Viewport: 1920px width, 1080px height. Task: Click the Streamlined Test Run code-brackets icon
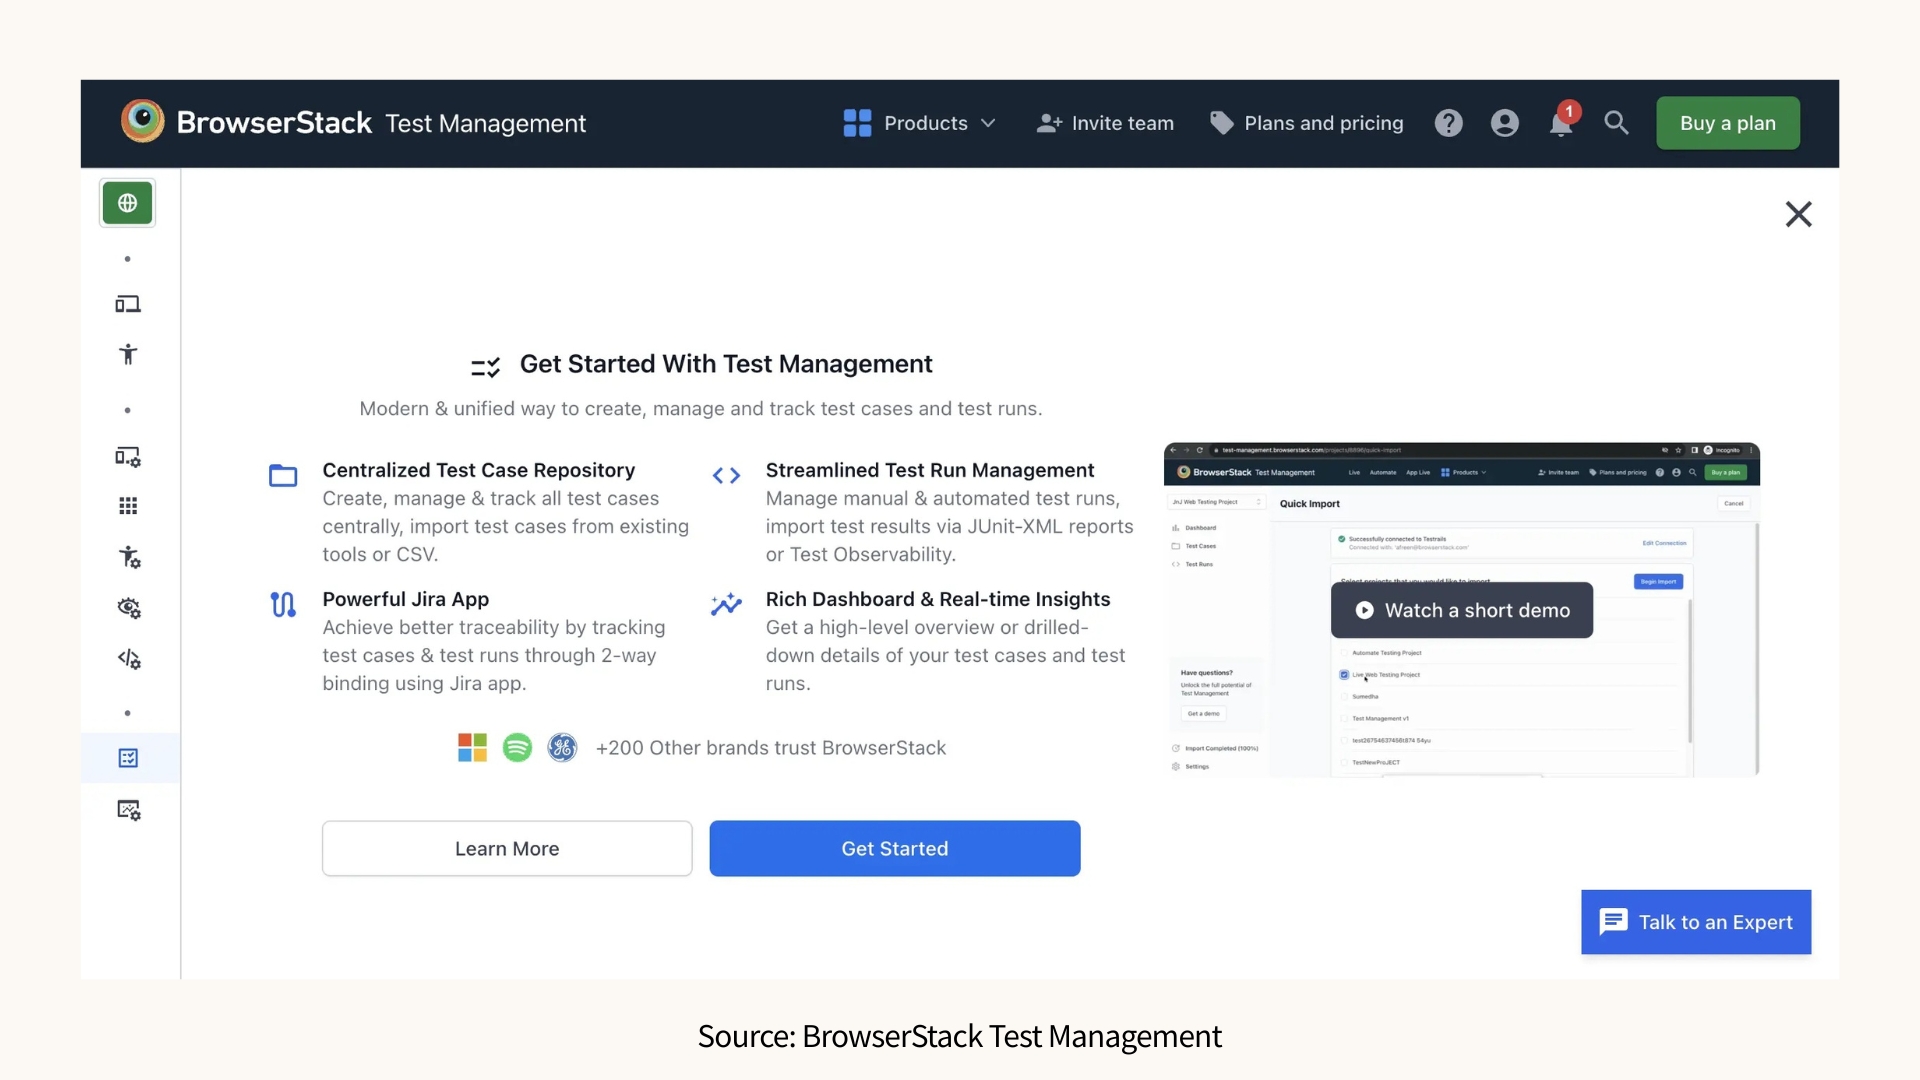(726, 476)
